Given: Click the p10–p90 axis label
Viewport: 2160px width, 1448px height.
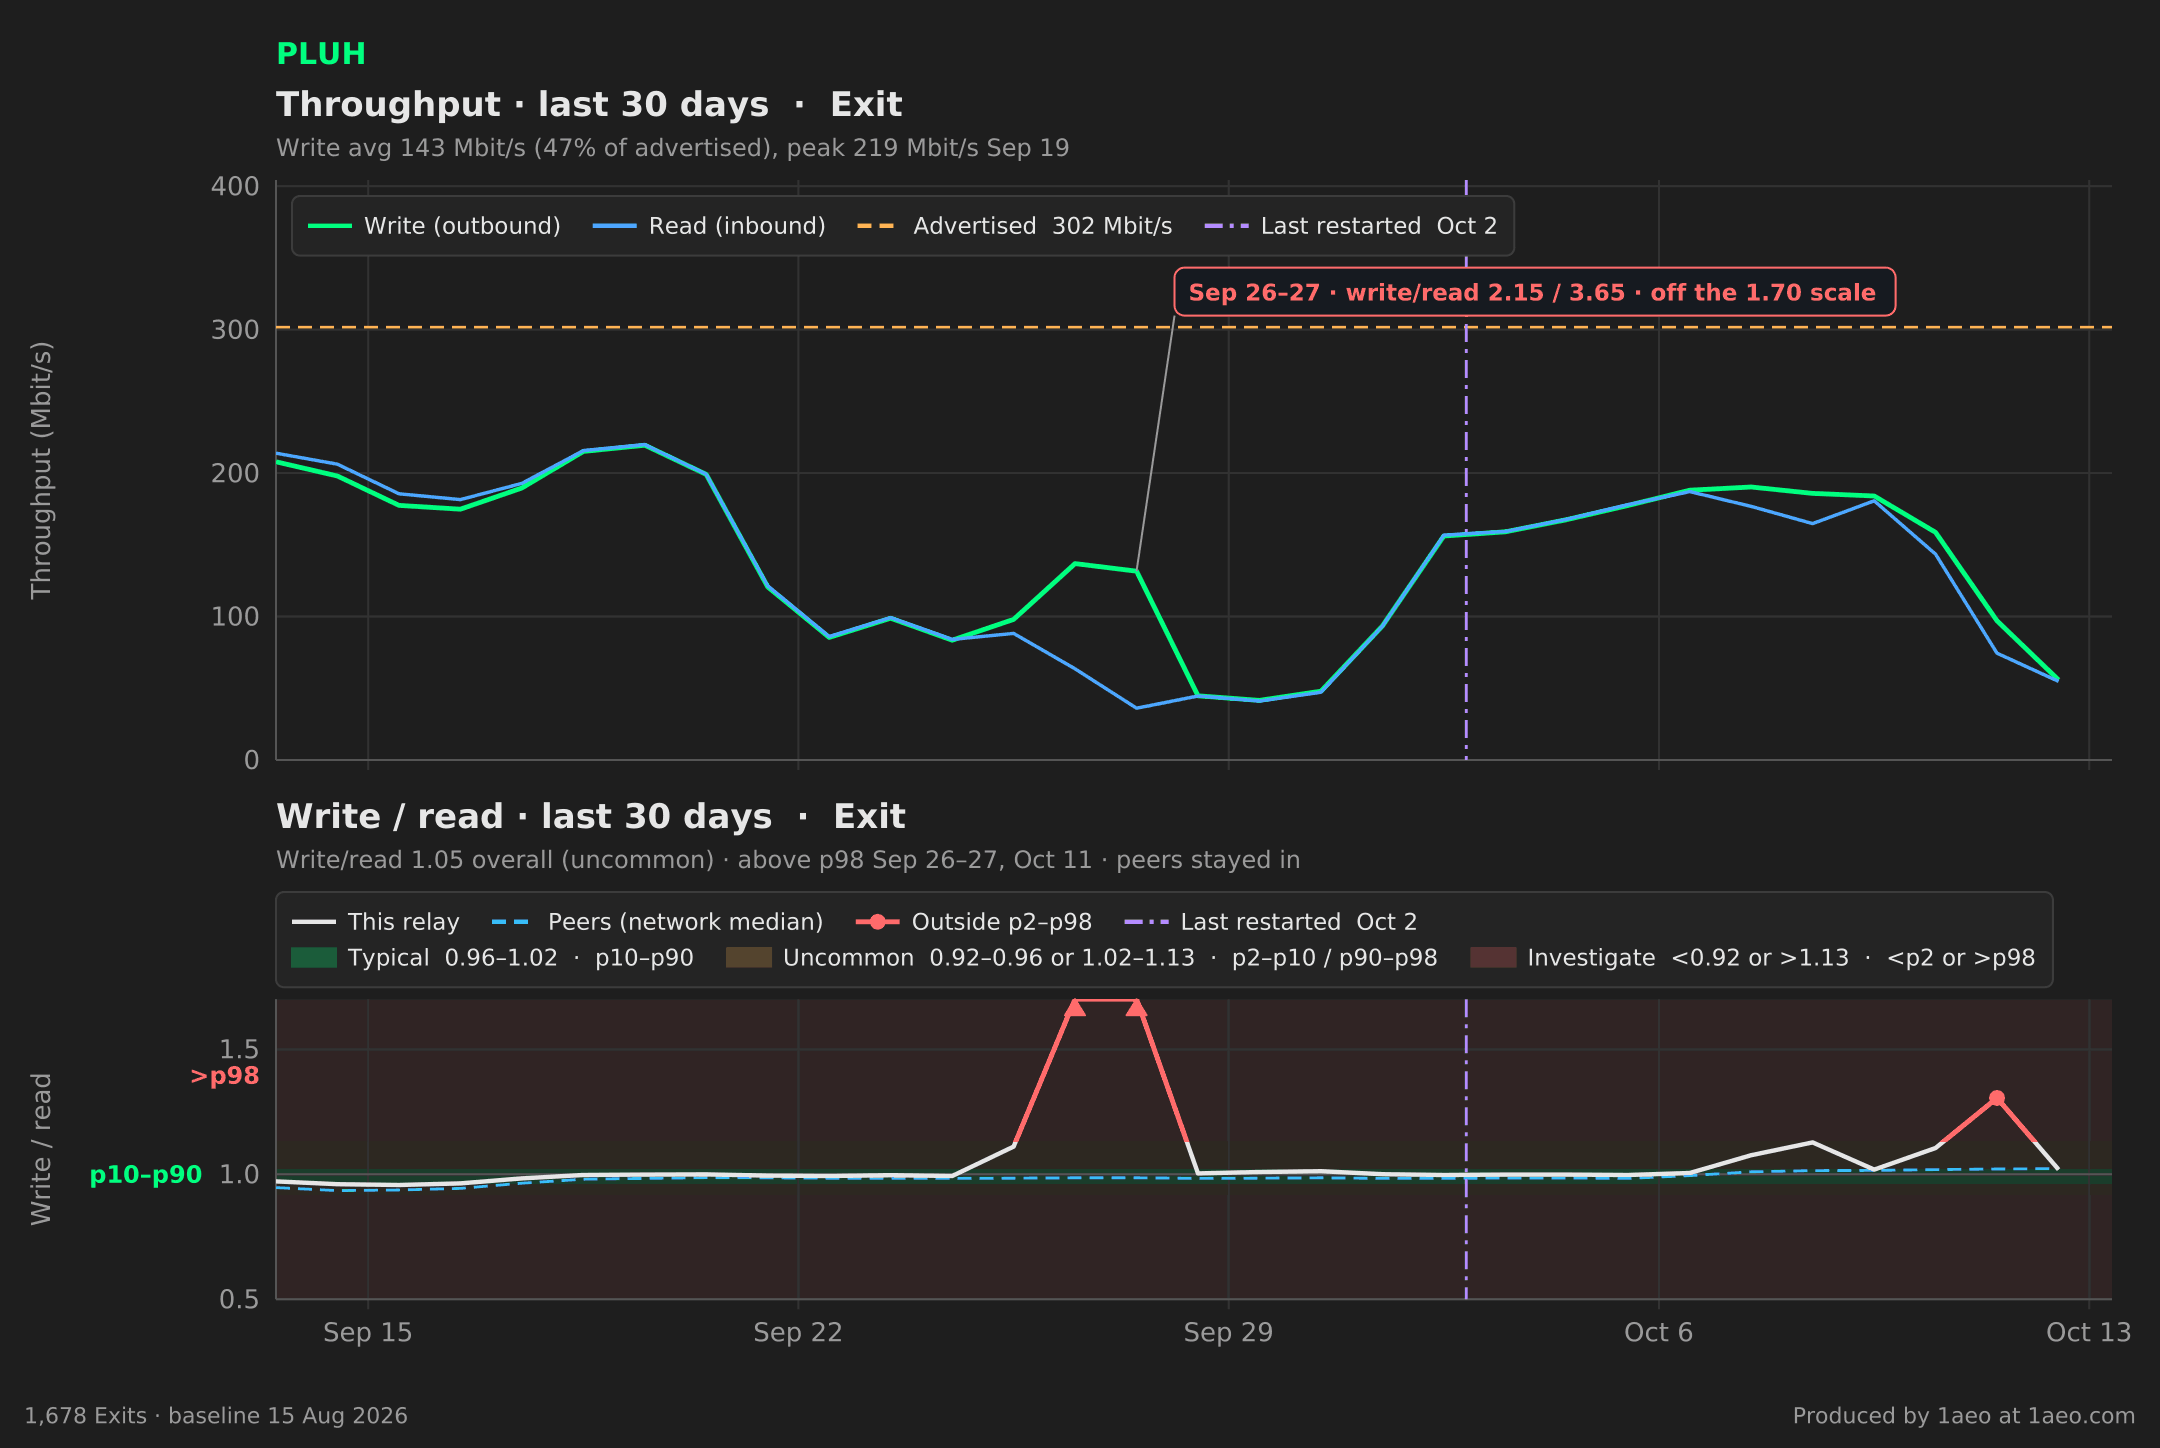Looking at the screenshot, I should pyautogui.click(x=146, y=1175).
